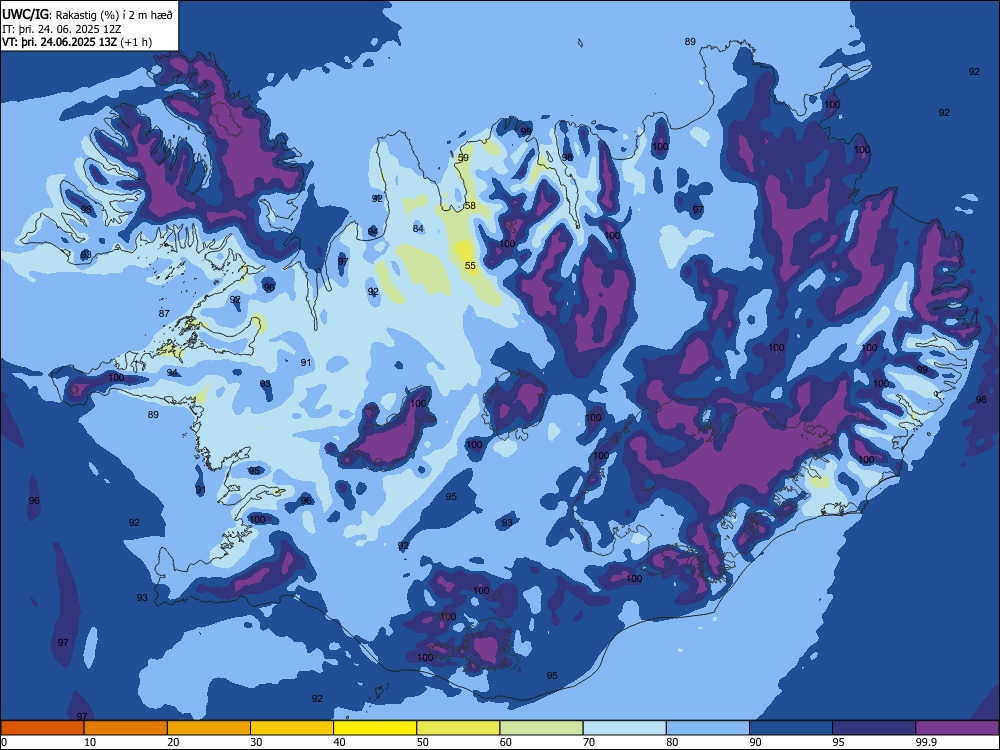Click the '58' humidity value on the map
Viewport: 1000px width, 750px height.
click(x=470, y=205)
